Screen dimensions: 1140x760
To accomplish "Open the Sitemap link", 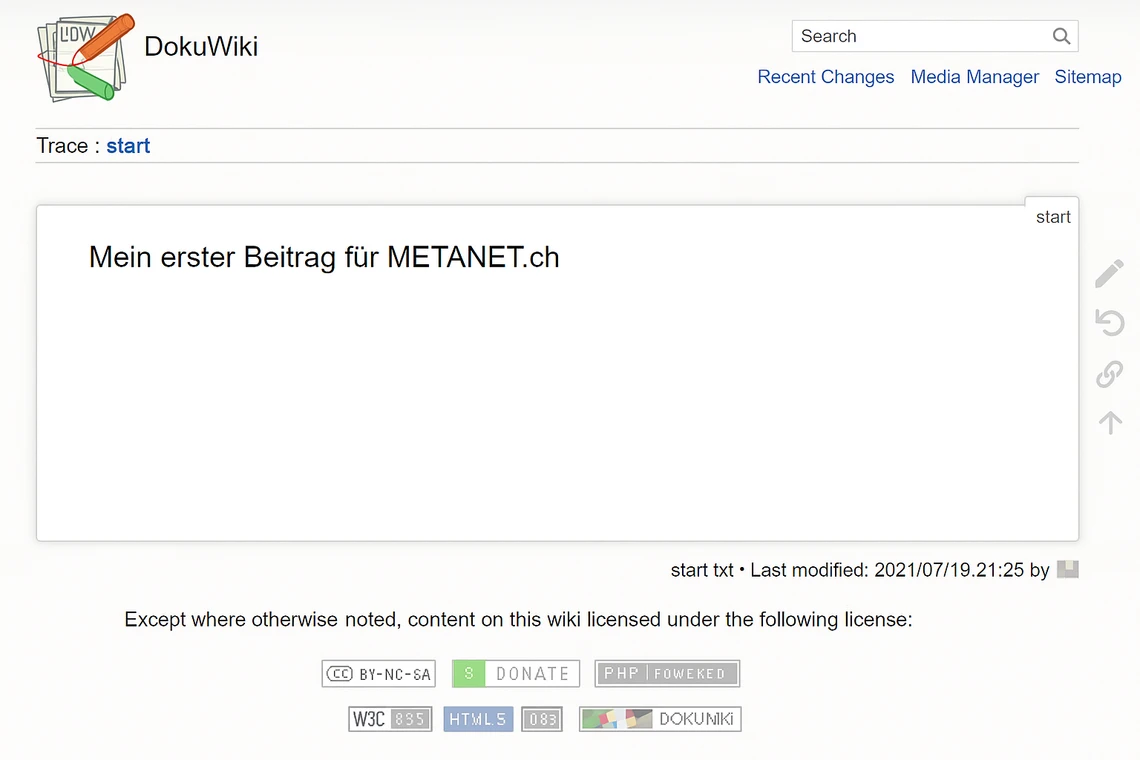I will (x=1088, y=77).
